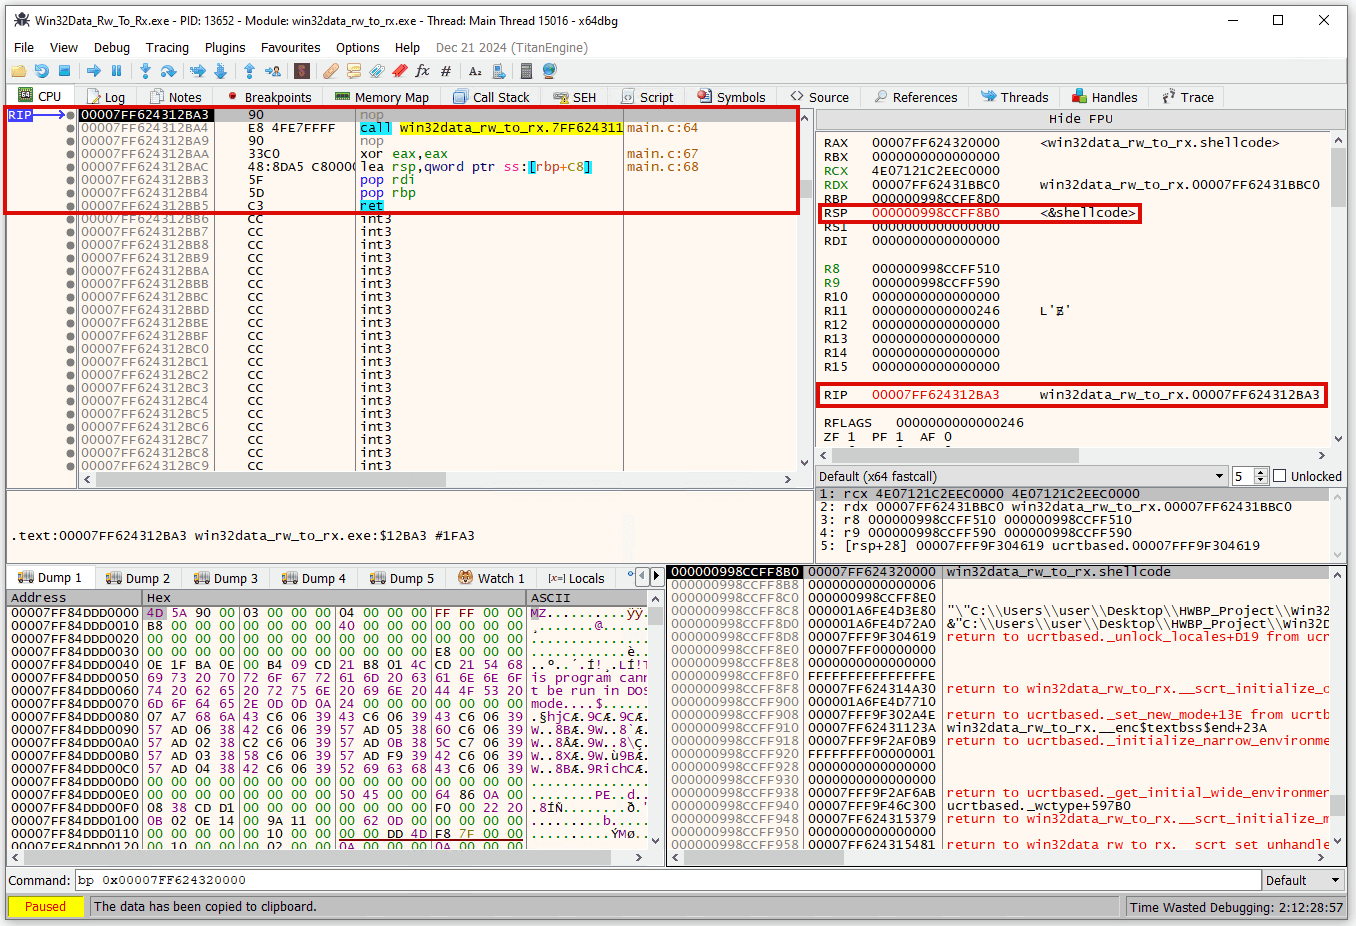1356x926 pixels.
Task: Restart the debugged program
Action: click(41, 71)
